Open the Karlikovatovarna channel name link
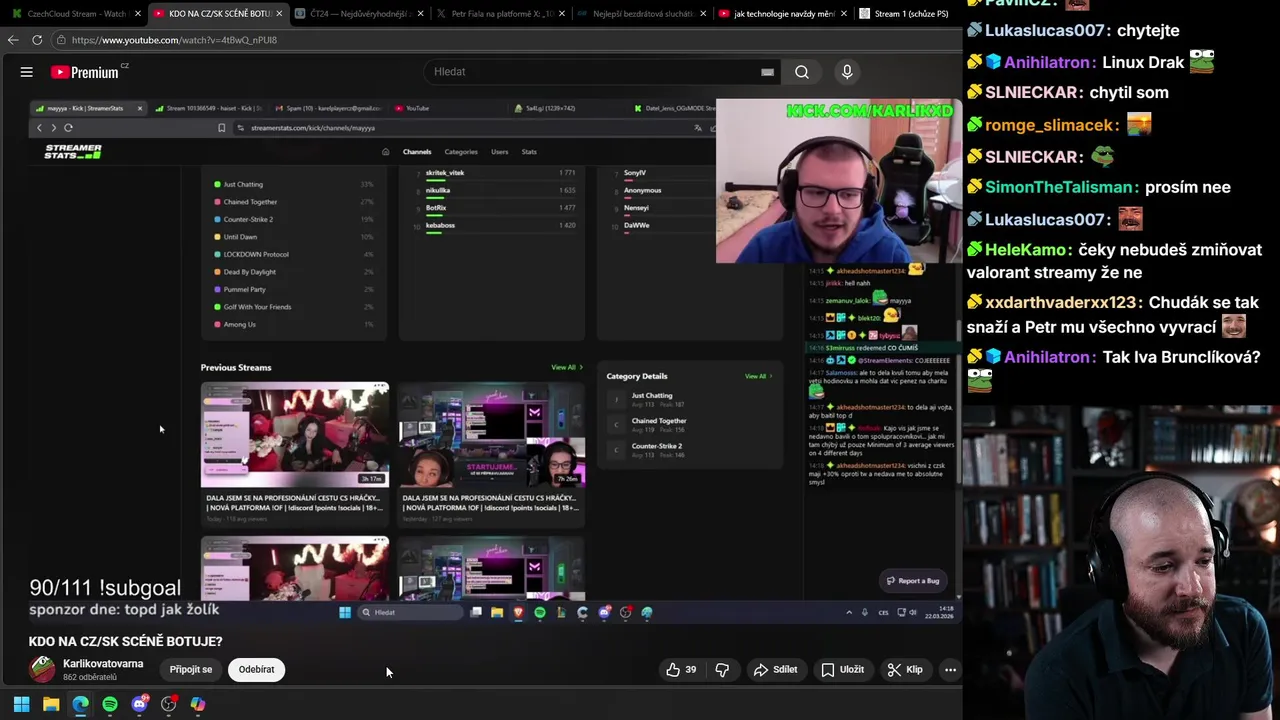 [x=103, y=664]
